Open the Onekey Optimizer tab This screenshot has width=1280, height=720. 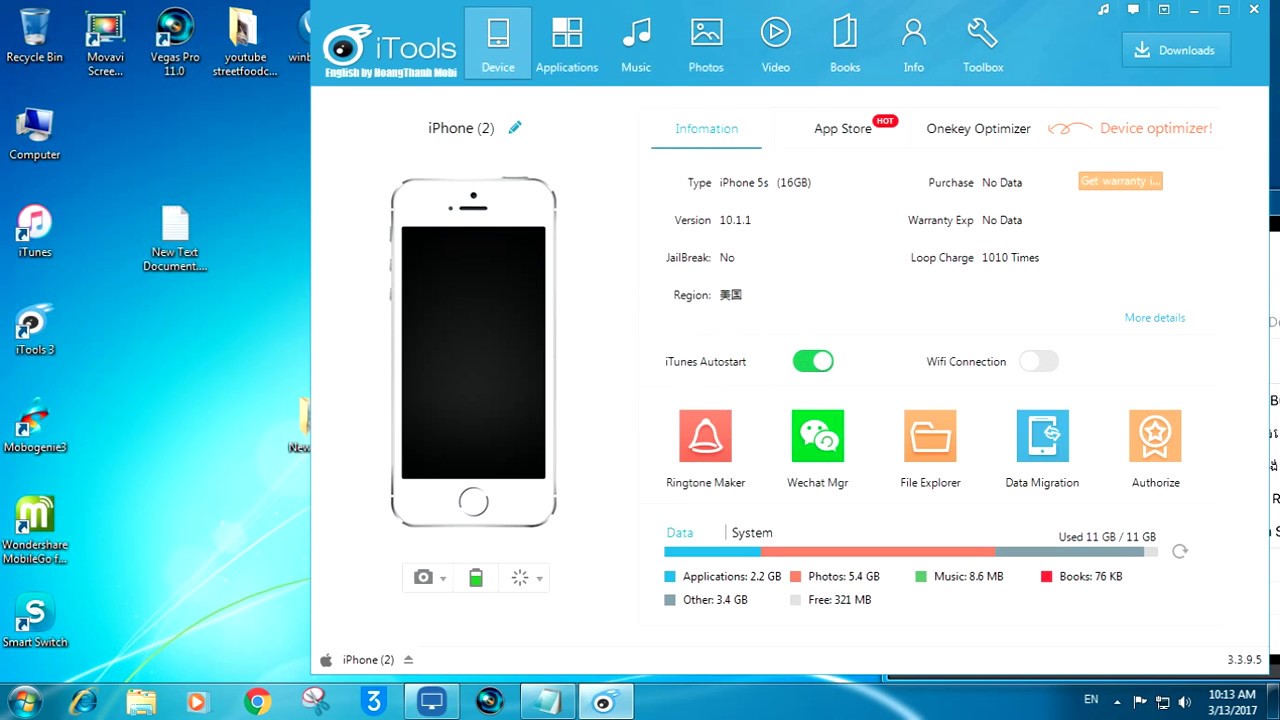(978, 128)
